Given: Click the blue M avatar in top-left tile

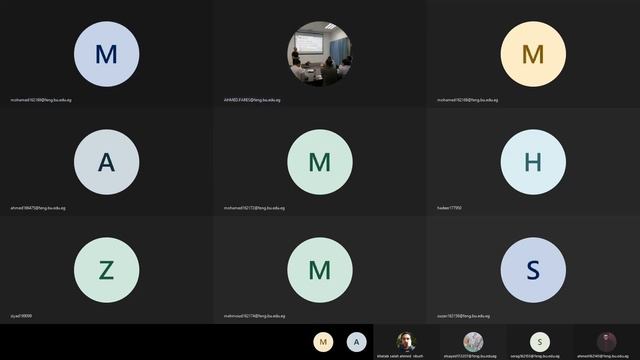Looking at the screenshot, I should (107, 54).
